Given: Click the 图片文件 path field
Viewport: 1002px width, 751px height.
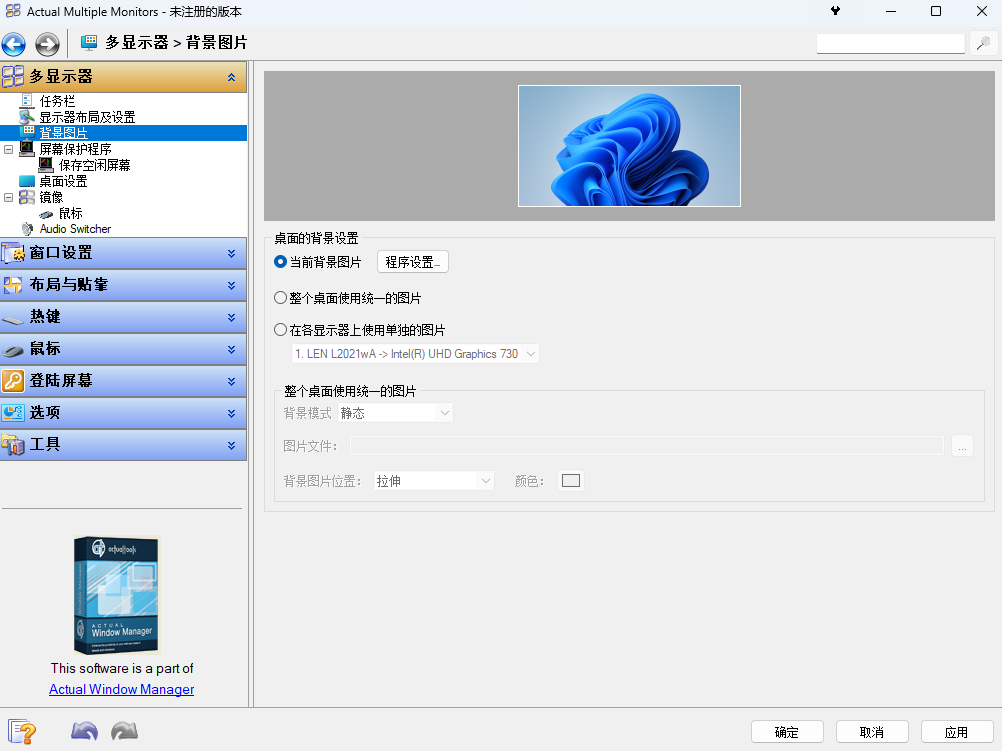Looking at the screenshot, I should [647, 446].
